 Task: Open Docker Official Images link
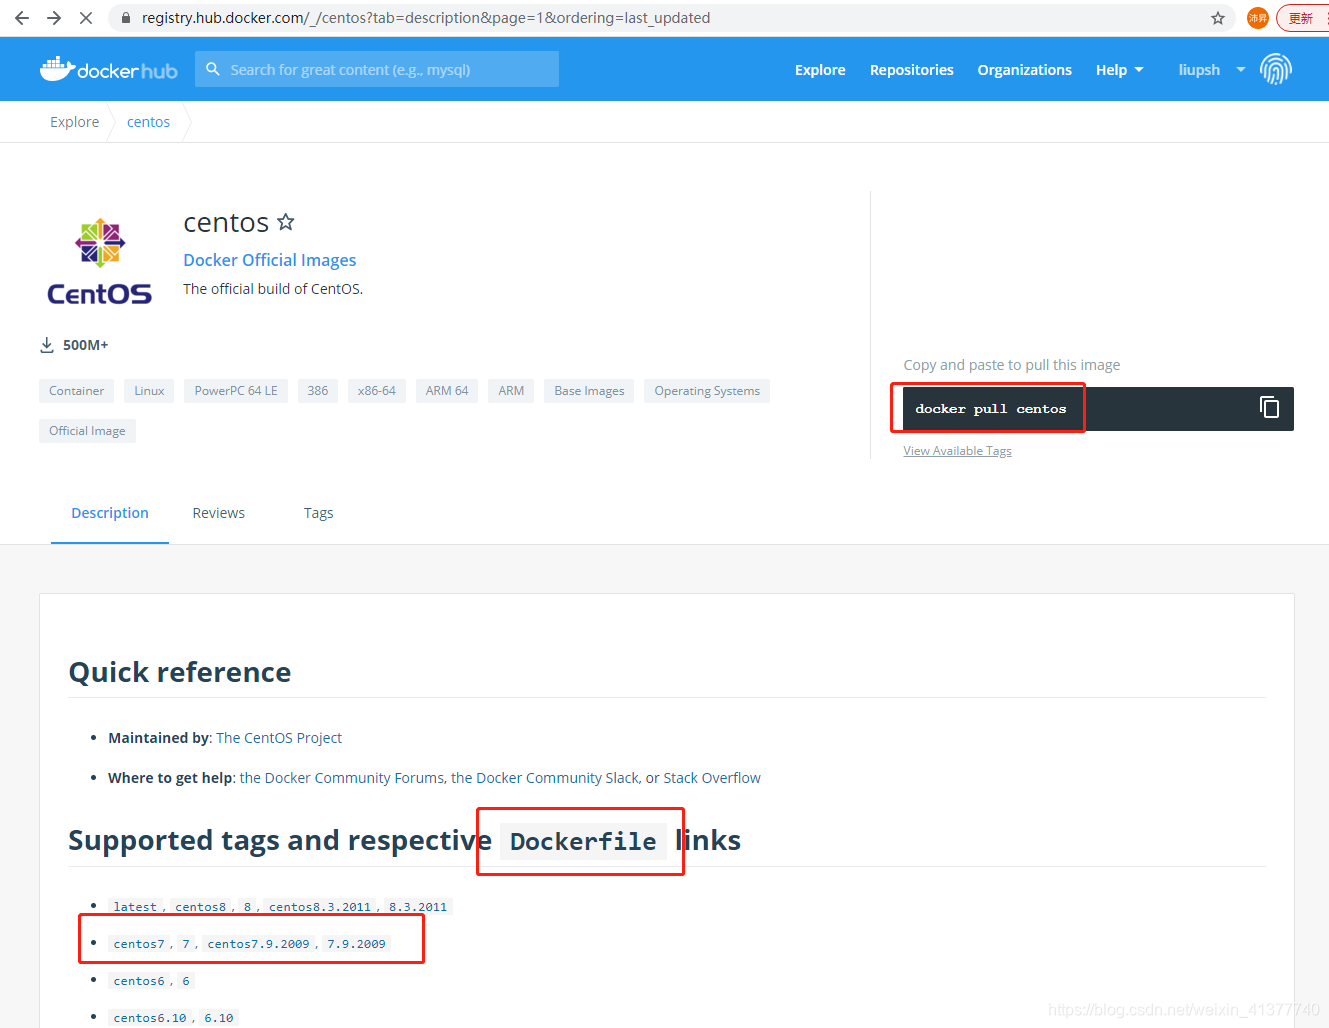point(270,260)
